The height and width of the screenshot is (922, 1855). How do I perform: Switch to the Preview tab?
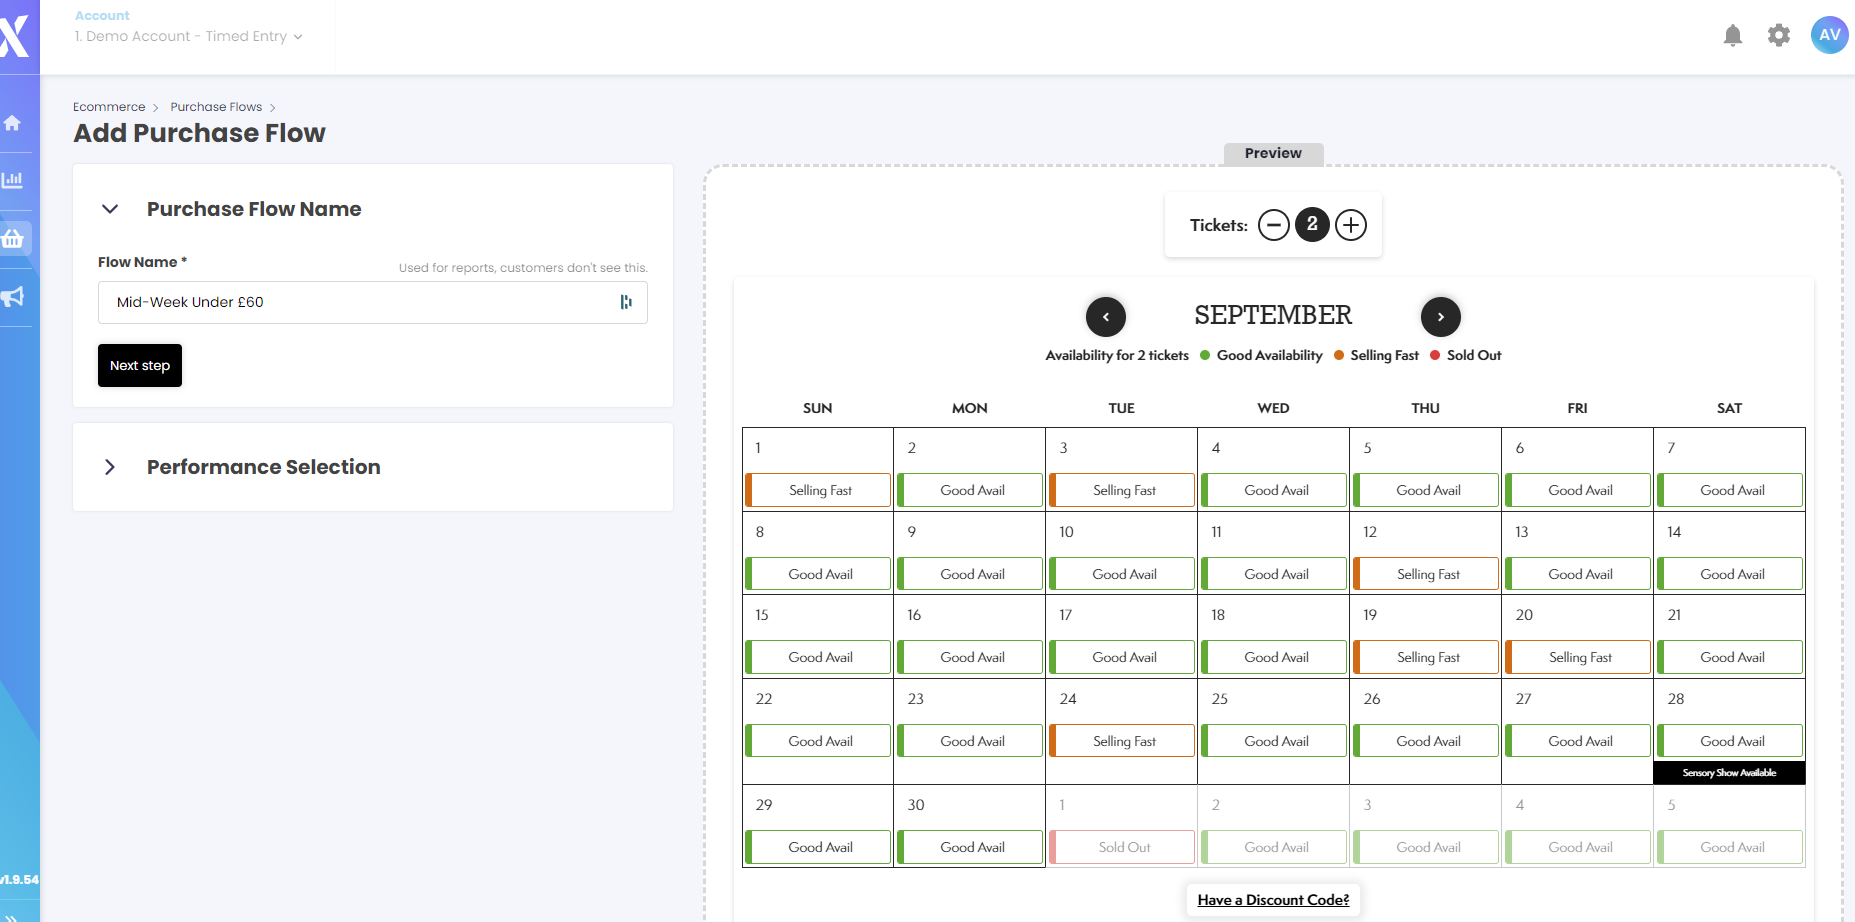pos(1272,153)
